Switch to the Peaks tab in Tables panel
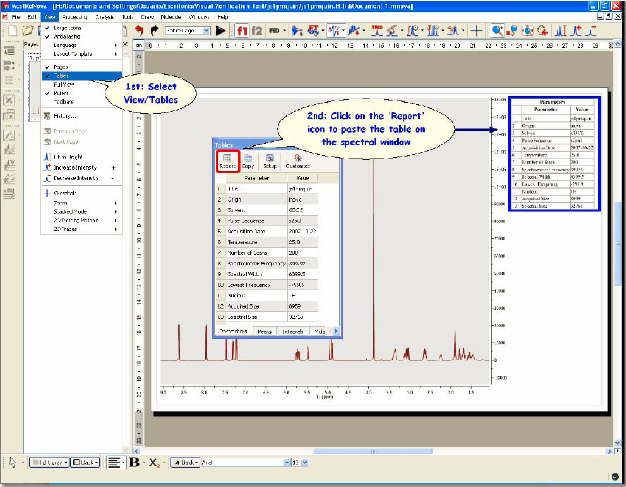This screenshot has height=487, width=626. click(x=264, y=331)
